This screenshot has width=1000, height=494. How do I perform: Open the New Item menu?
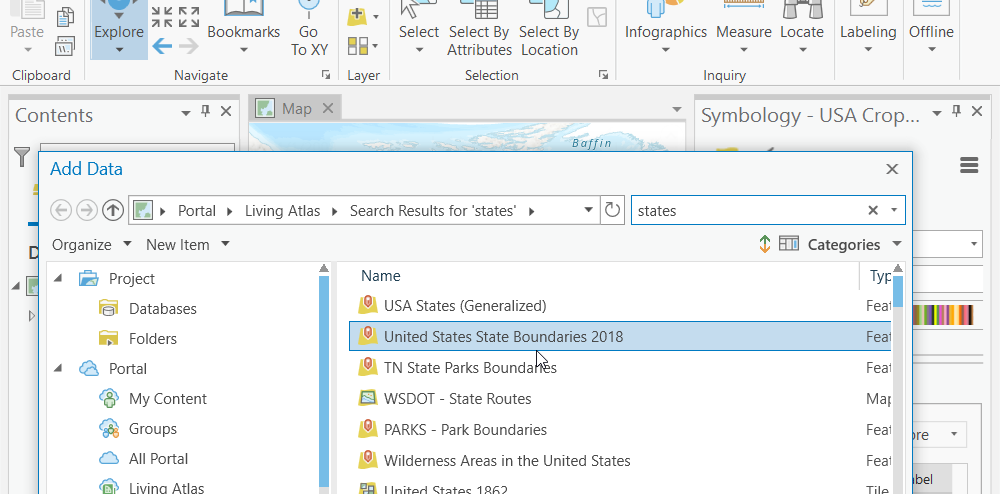point(188,245)
